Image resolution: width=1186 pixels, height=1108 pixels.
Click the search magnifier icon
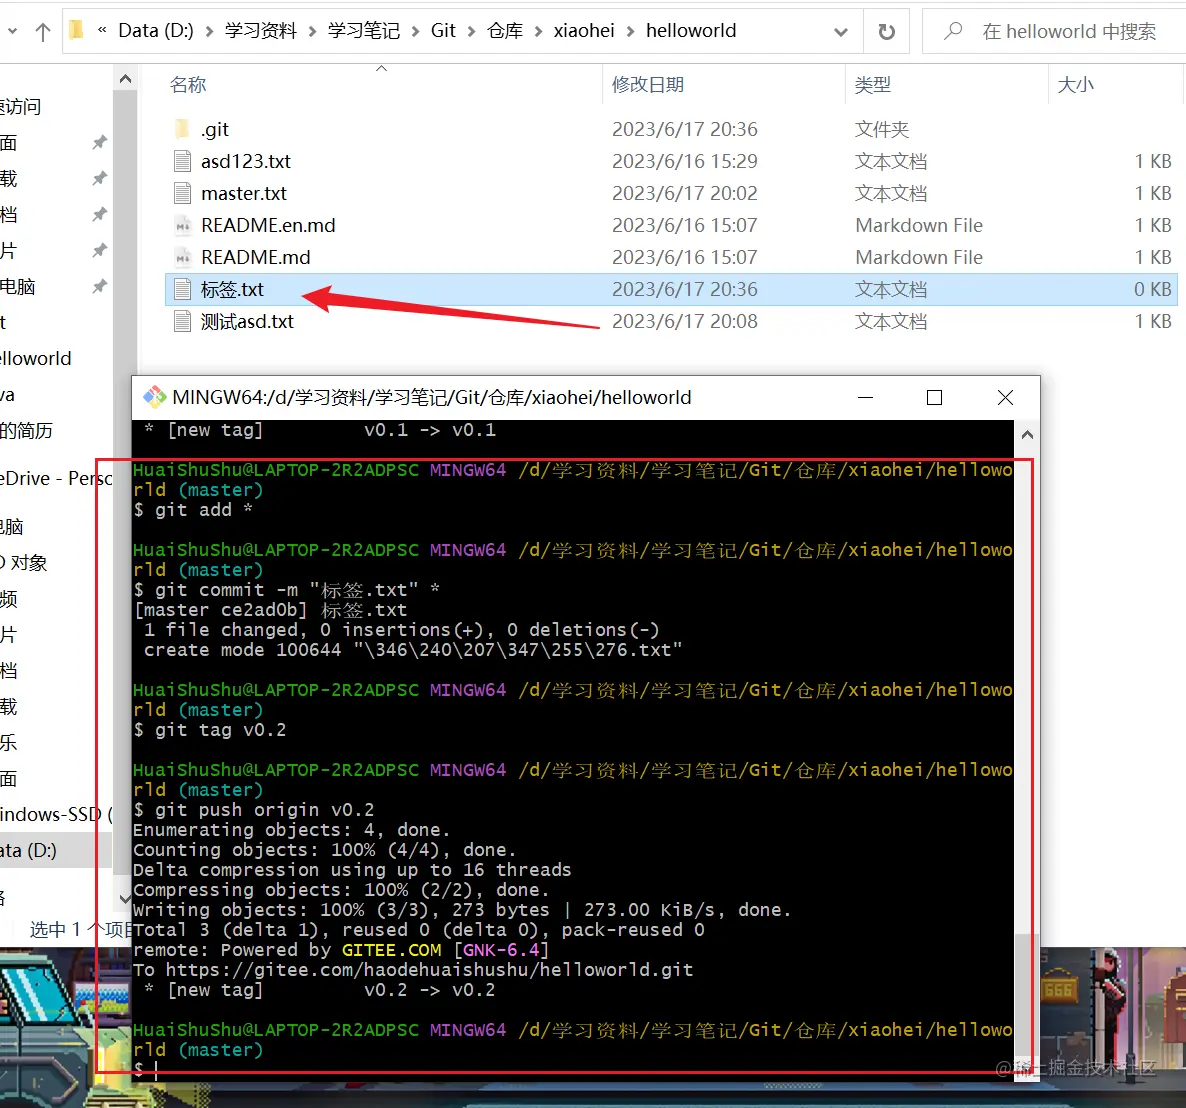tap(953, 31)
